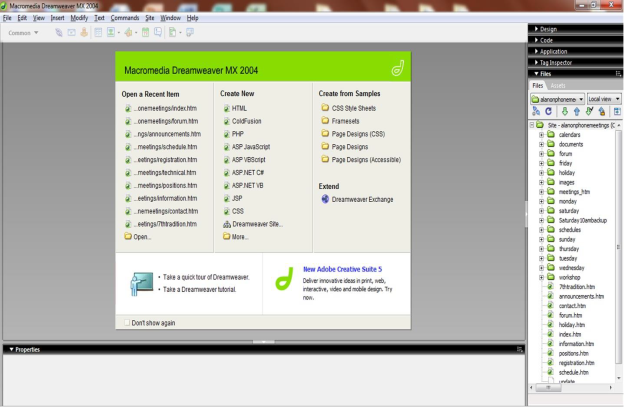Expand the workshop folder tree node
Viewport: 625px width, 408px height.
tap(541, 277)
